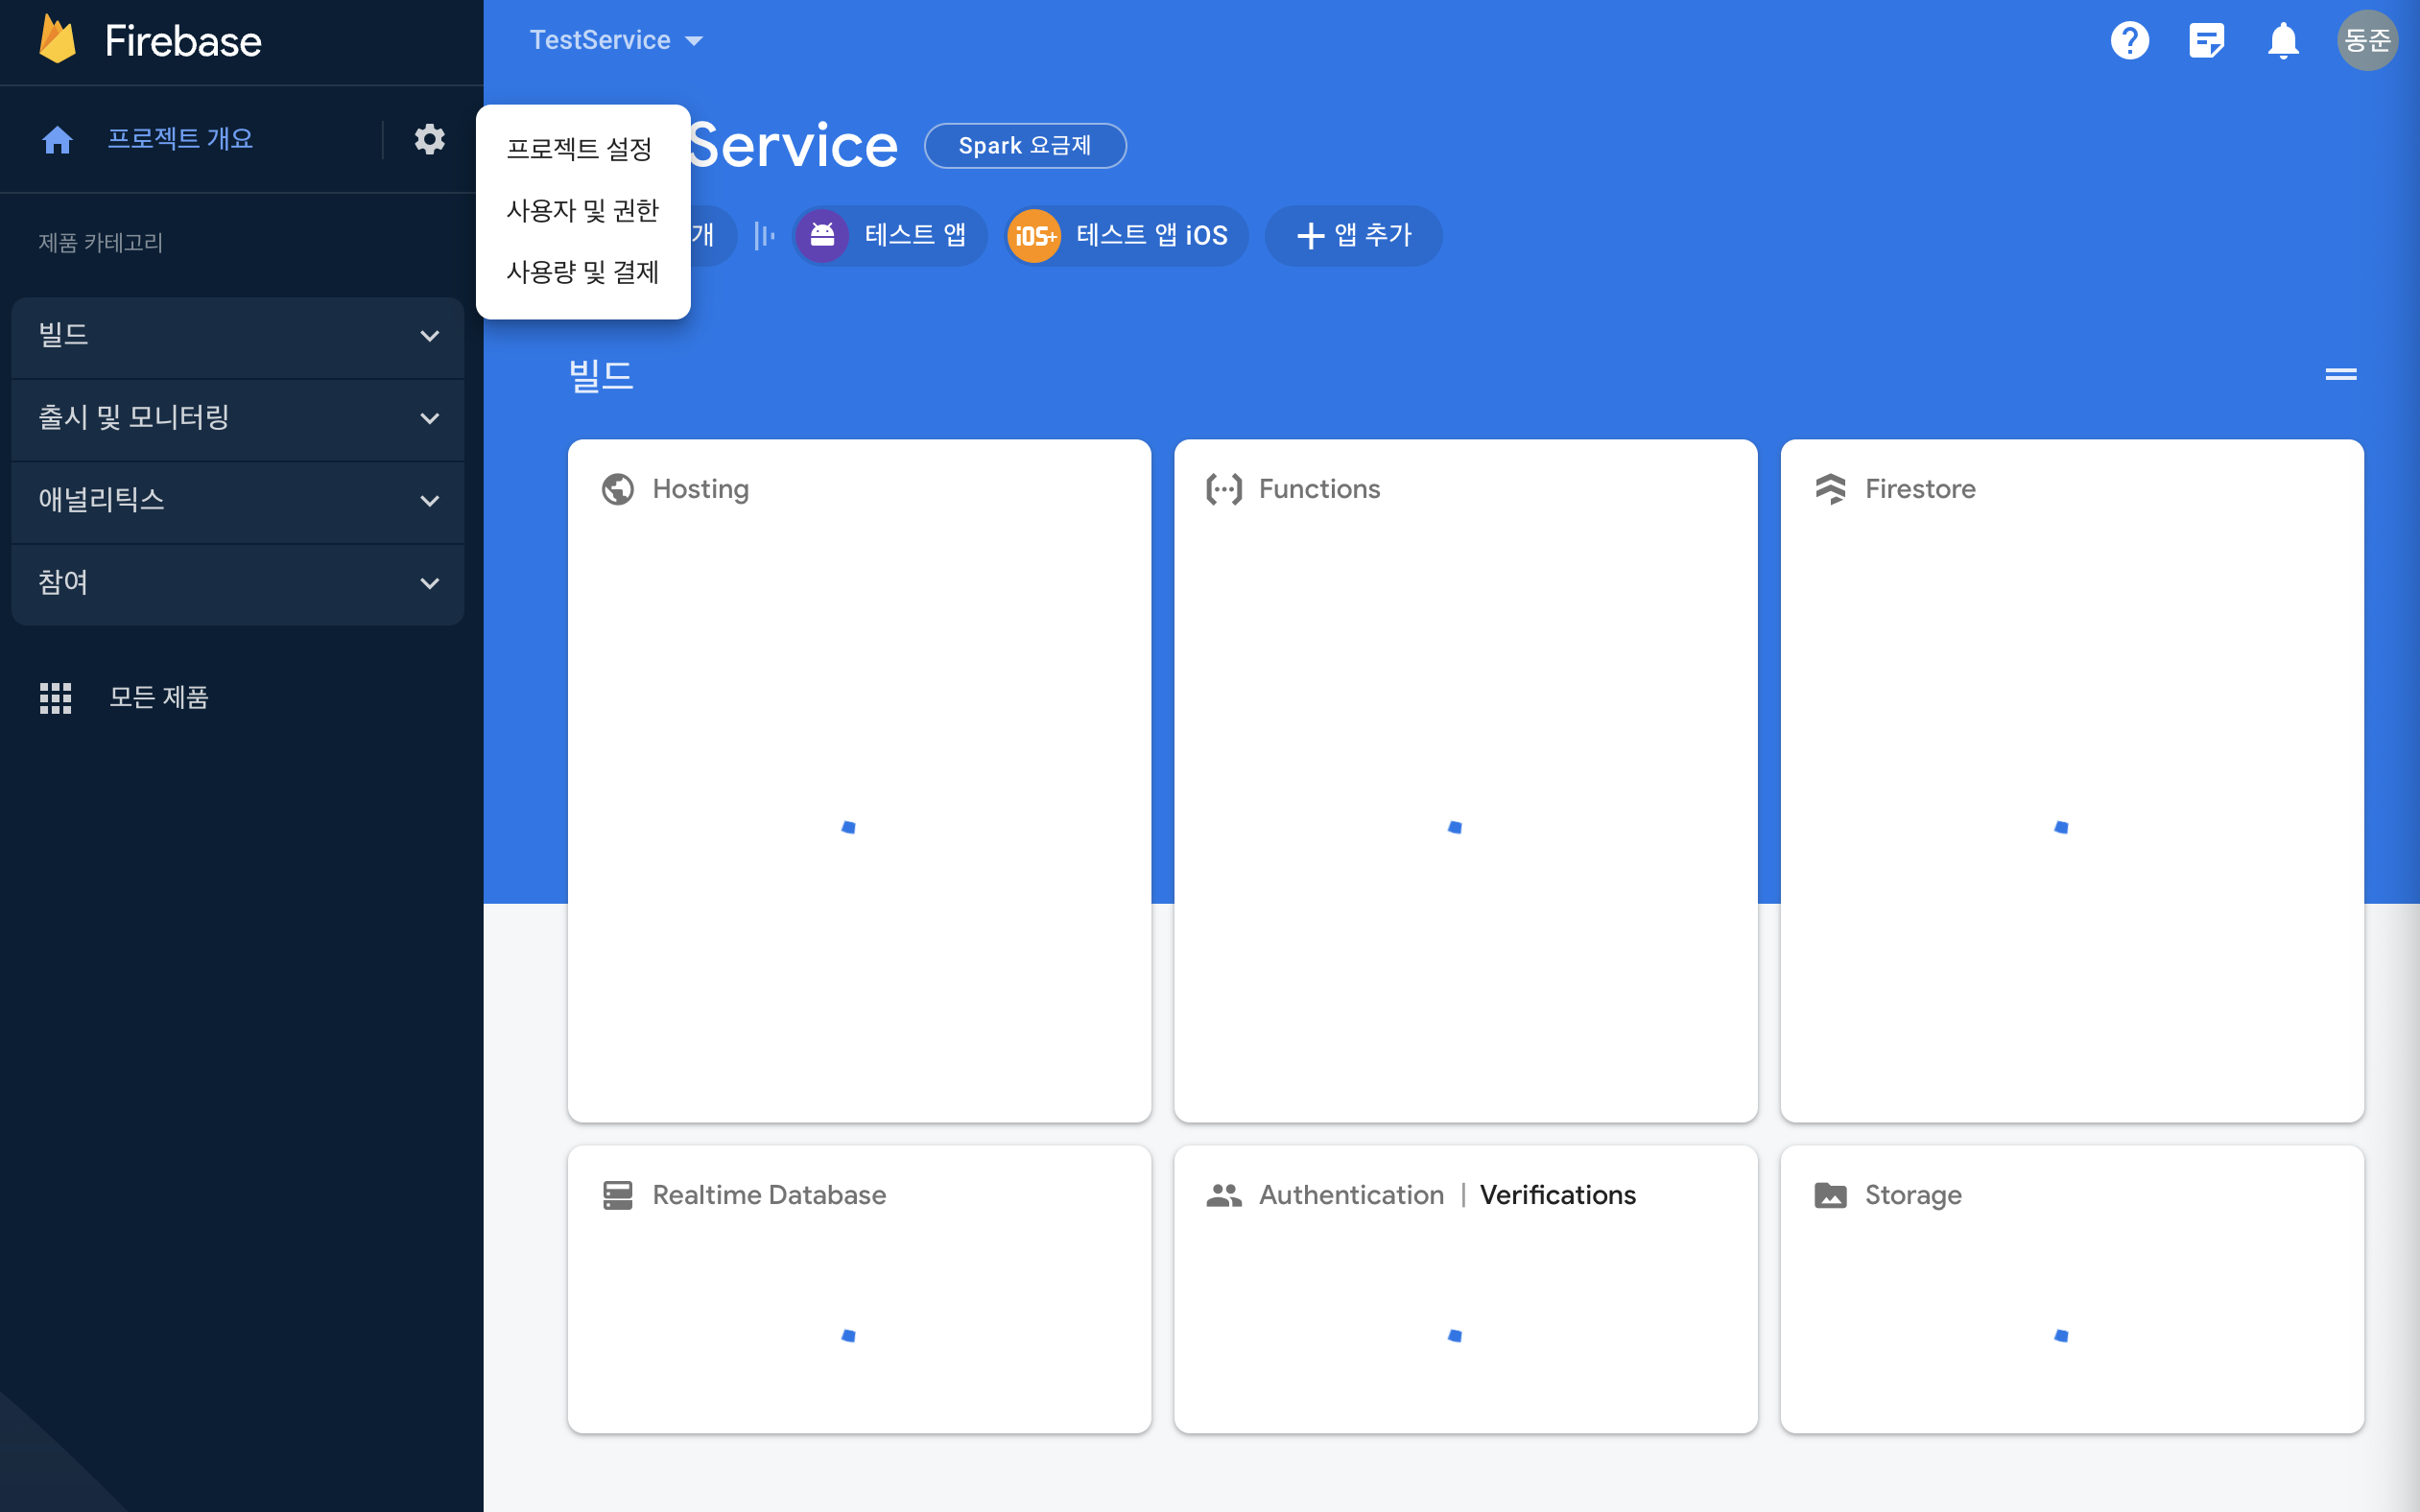Click the Realtime Database icon

pos(618,1195)
